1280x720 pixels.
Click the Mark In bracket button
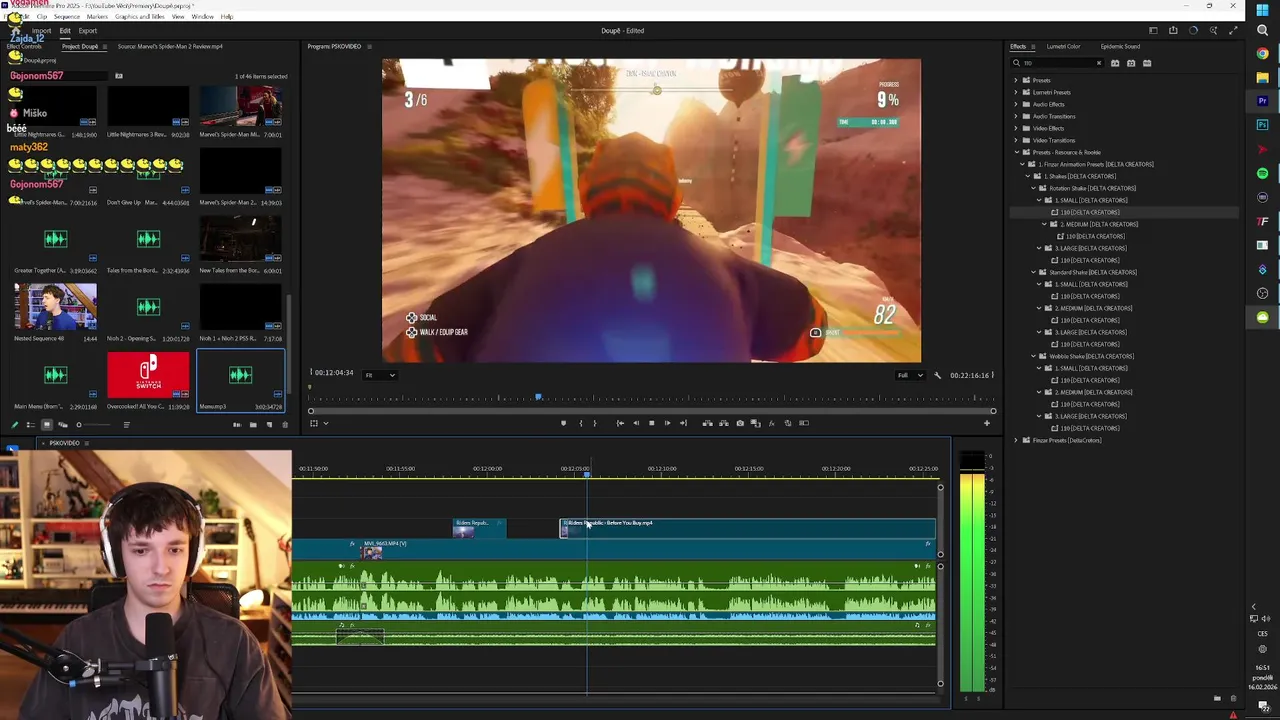(580, 423)
